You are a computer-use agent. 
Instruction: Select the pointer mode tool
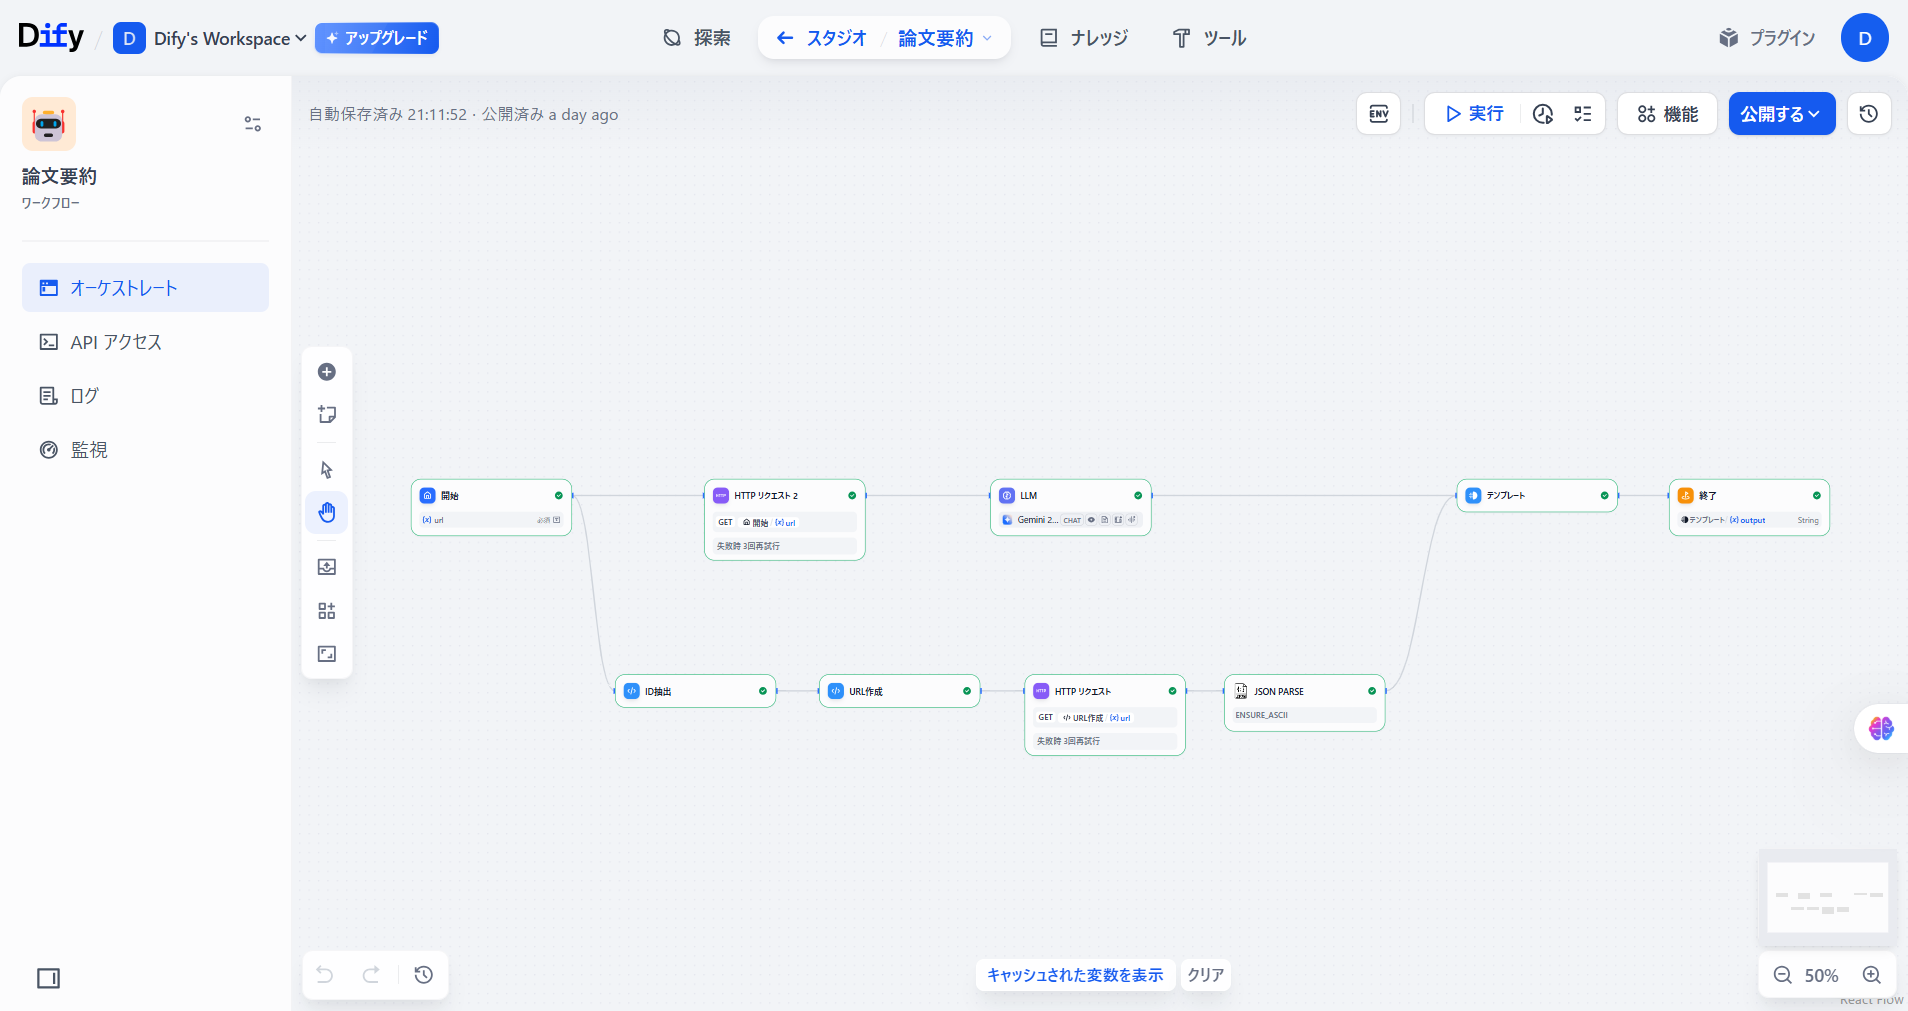click(x=326, y=470)
